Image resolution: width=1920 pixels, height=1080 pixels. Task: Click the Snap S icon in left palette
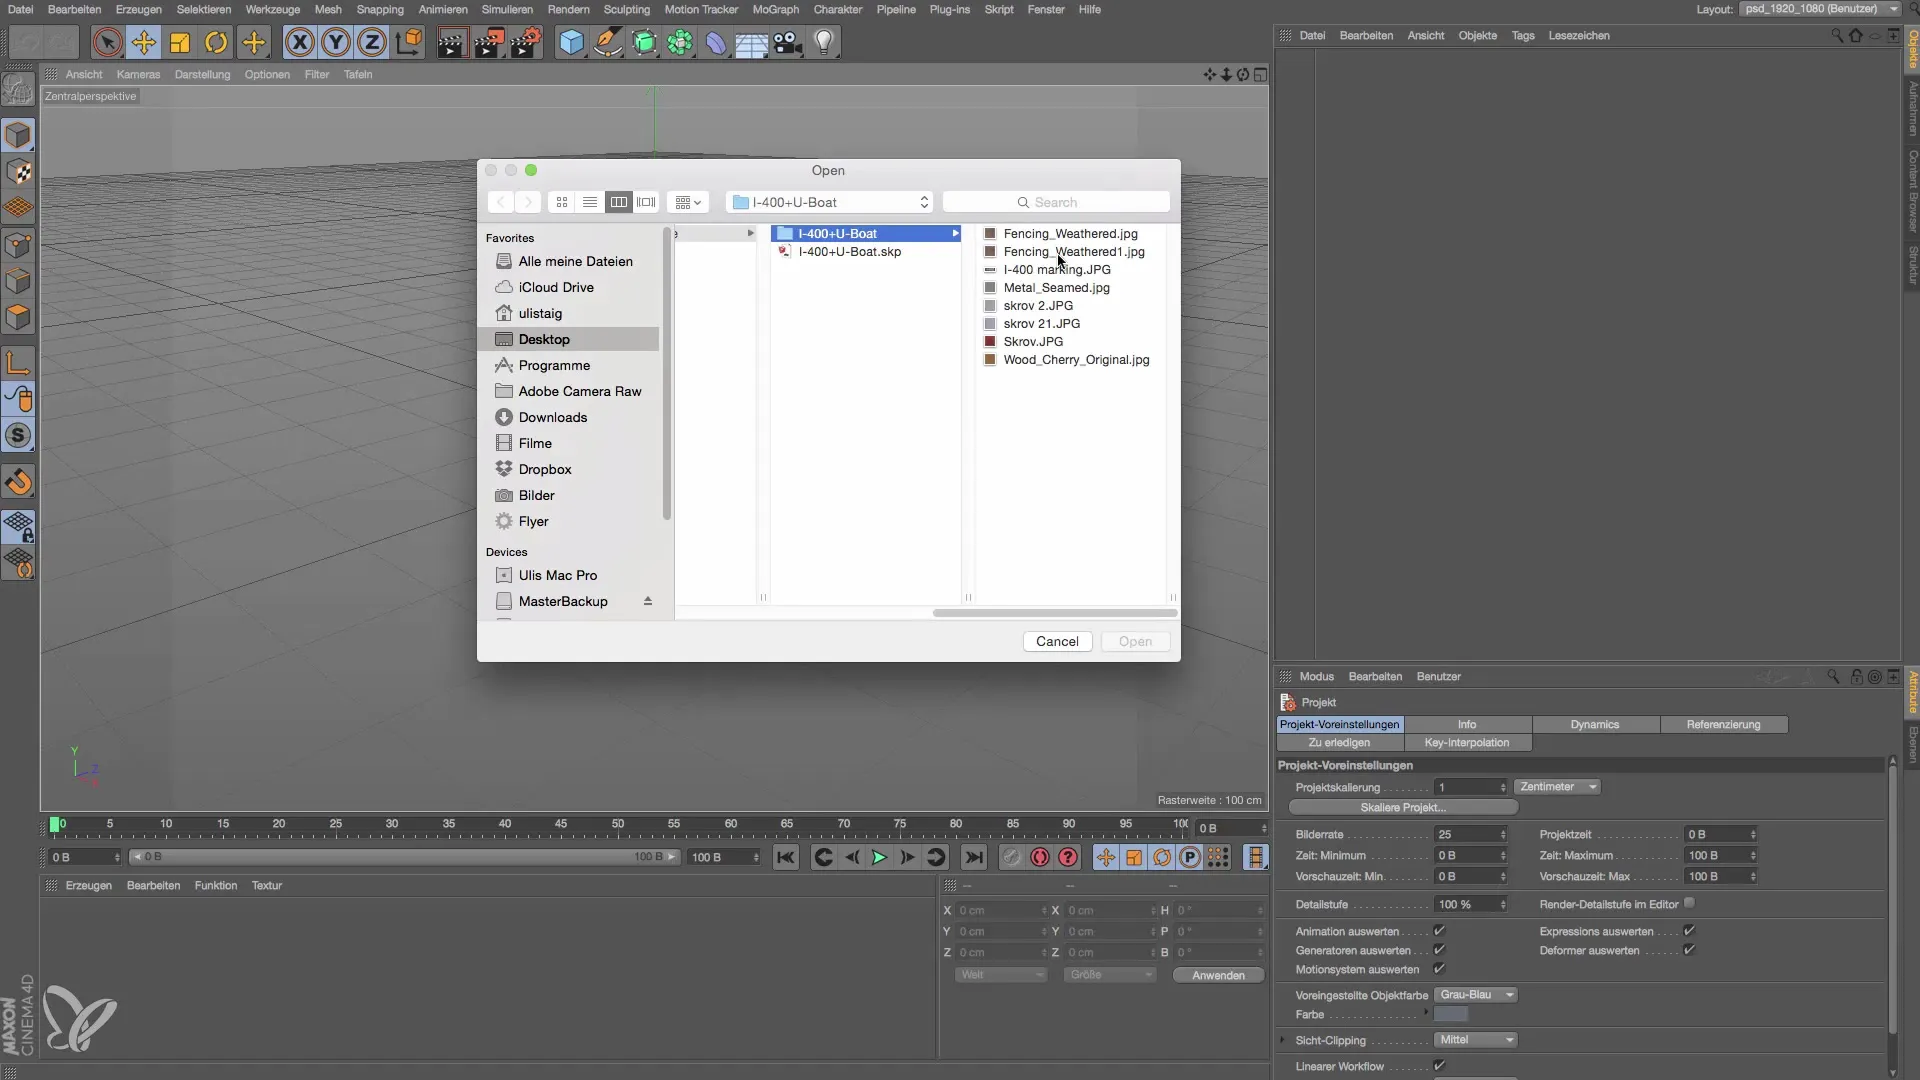tap(18, 436)
